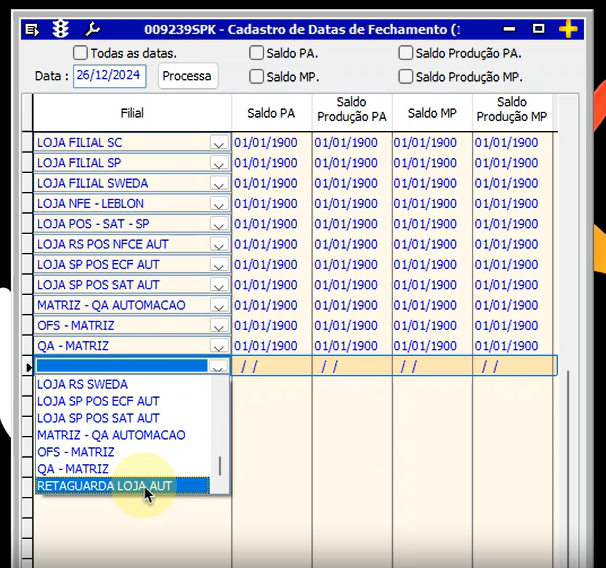Maximize the Cadastro de Datas window

tap(538, 29)
